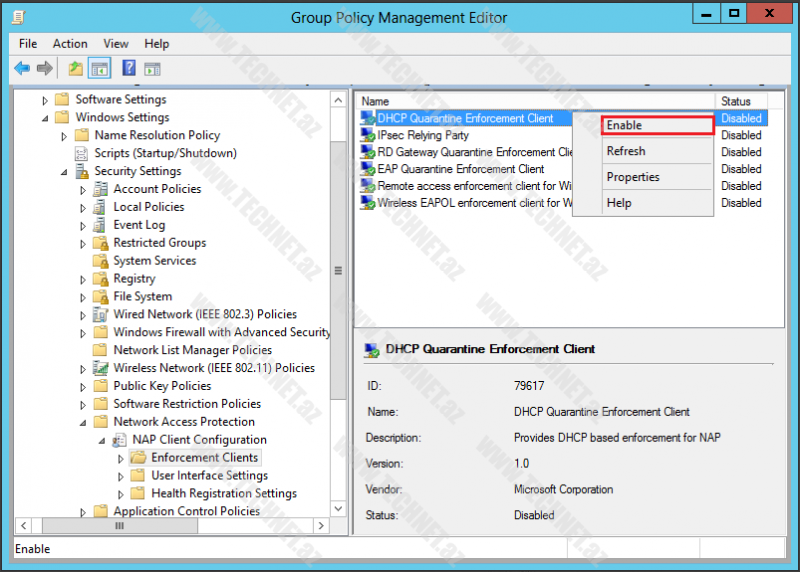This screenshot has height=572, width=800.
Task: Select Properties in the context menu
Action: click(633, 177)
